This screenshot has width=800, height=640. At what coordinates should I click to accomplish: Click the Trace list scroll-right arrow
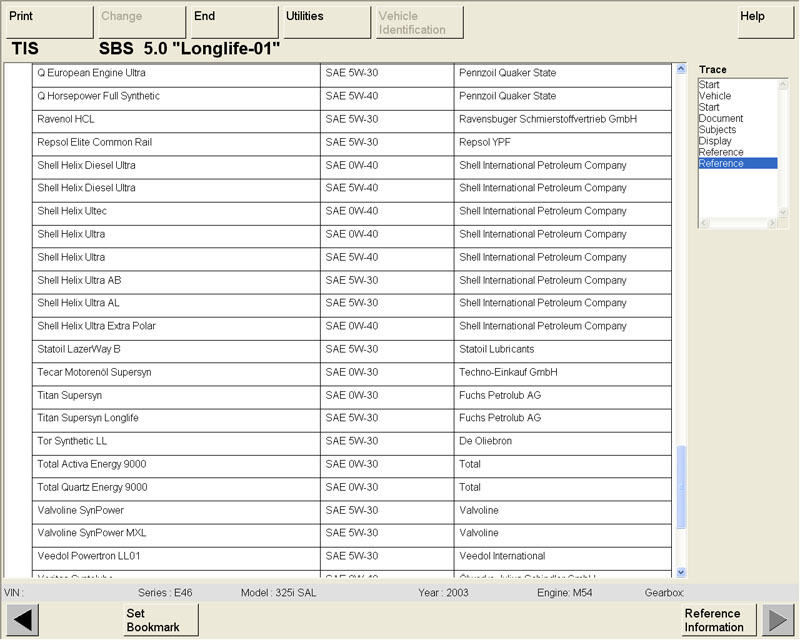tap(772, 223)
